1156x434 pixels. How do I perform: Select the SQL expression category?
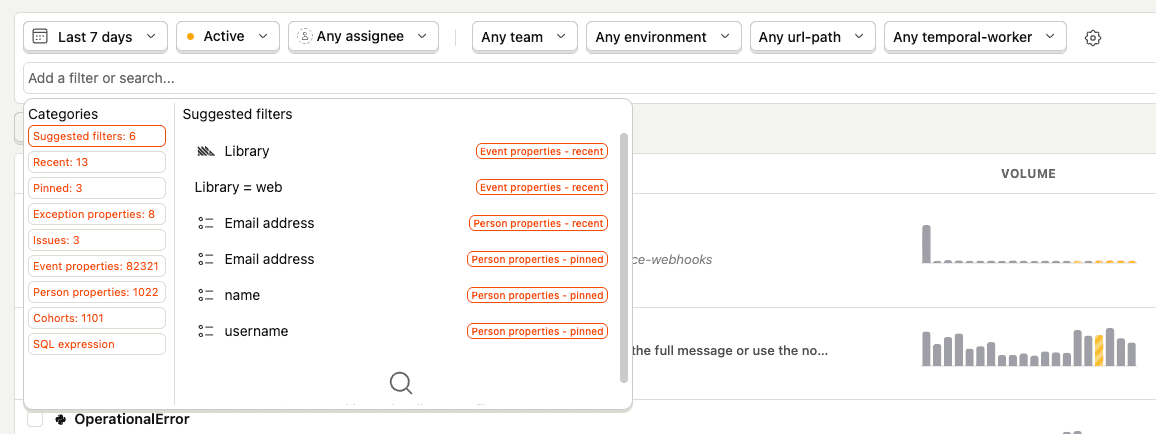tap(97, 344)
